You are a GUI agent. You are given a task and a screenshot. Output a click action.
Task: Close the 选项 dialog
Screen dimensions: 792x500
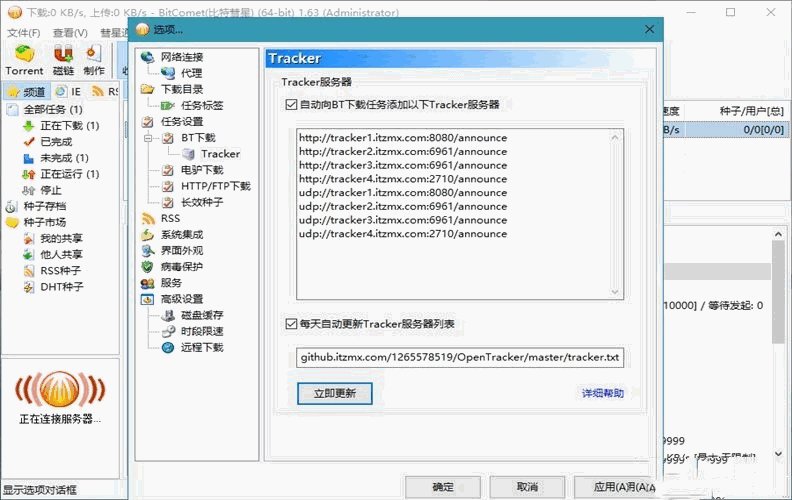coord(650,30)
